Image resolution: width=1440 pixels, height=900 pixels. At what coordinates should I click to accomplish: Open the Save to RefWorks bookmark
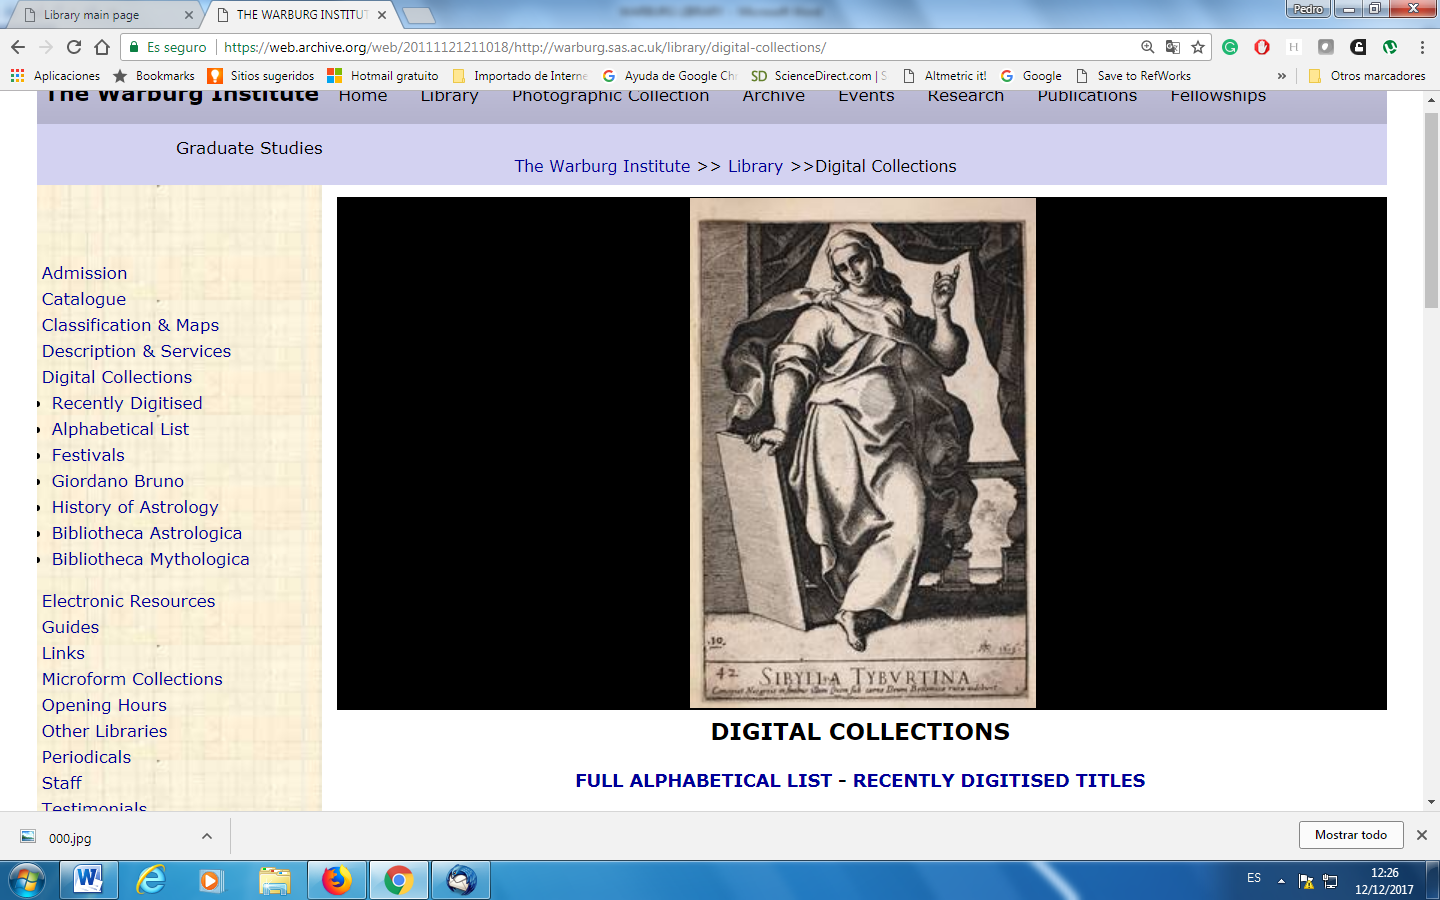pos(1133,76)
